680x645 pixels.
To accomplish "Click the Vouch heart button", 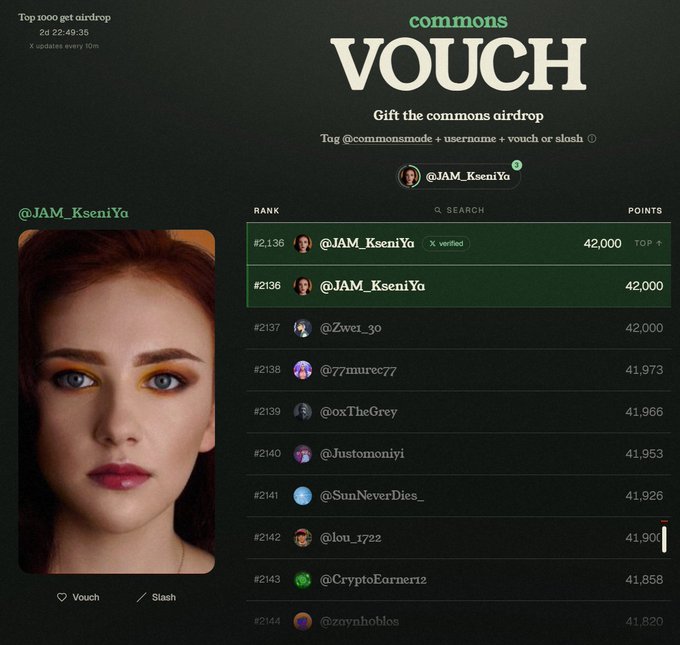I will [78, 597].
